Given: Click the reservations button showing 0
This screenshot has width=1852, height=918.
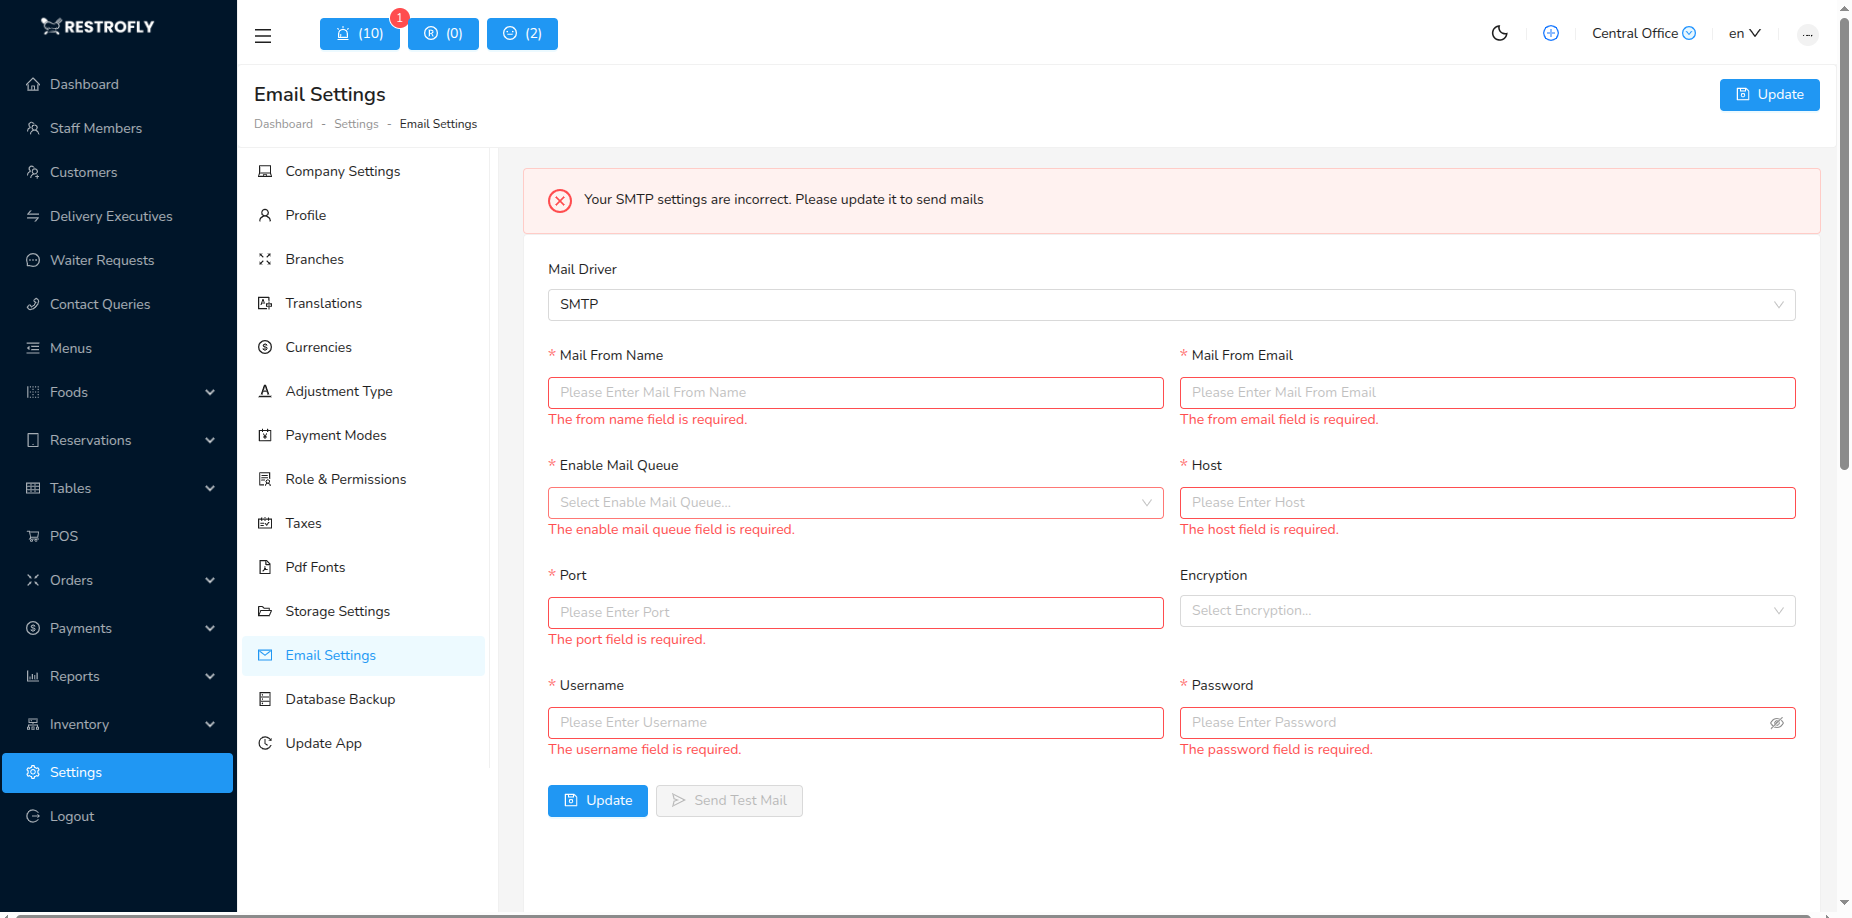Looking at the screenshot, I should point(443,34).
